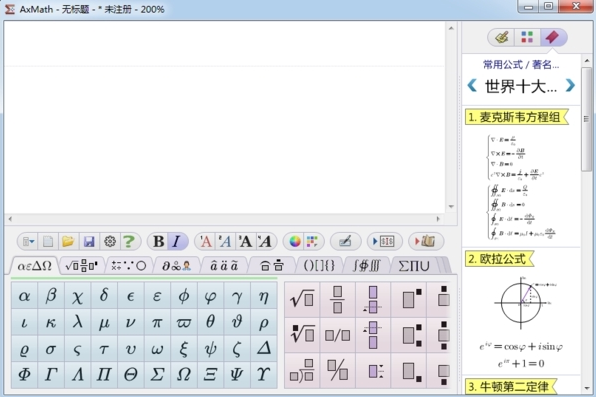Select 2. 欧拉公式 heading
This screenshot has width=596, height=397.
(x=499, y=259)
